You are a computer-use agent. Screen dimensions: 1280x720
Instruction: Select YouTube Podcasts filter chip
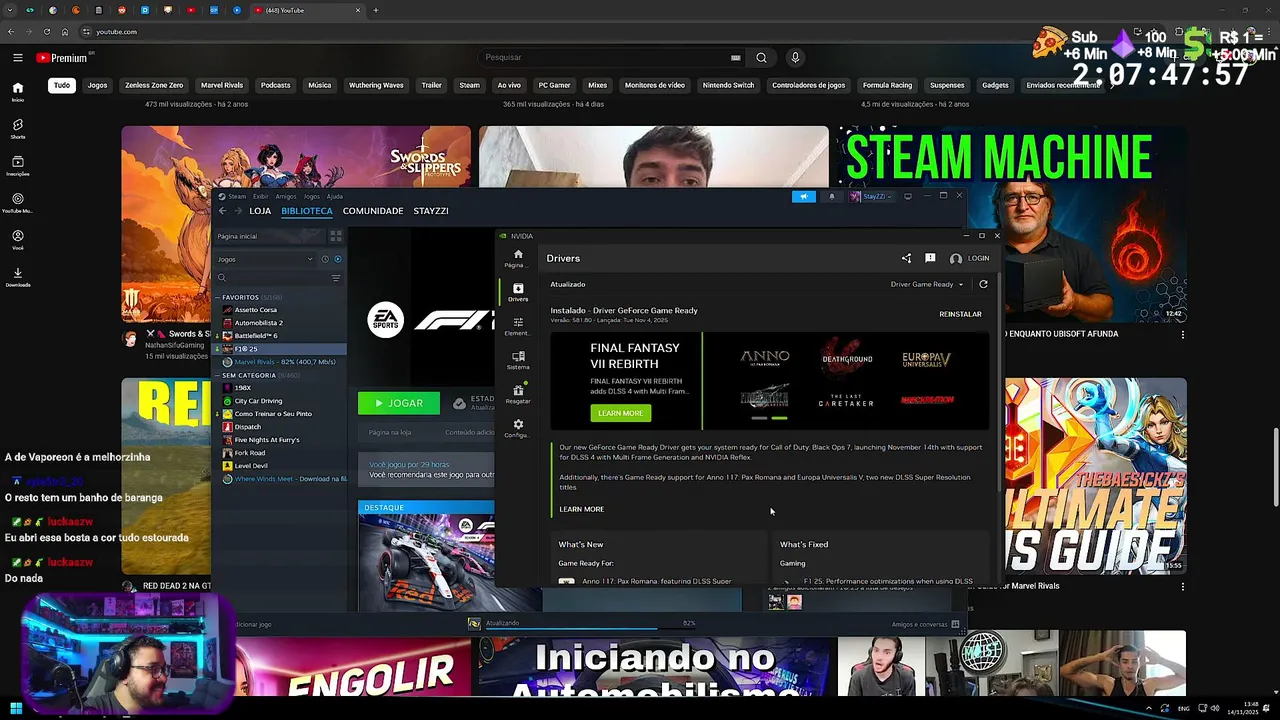tap(275, 85)
